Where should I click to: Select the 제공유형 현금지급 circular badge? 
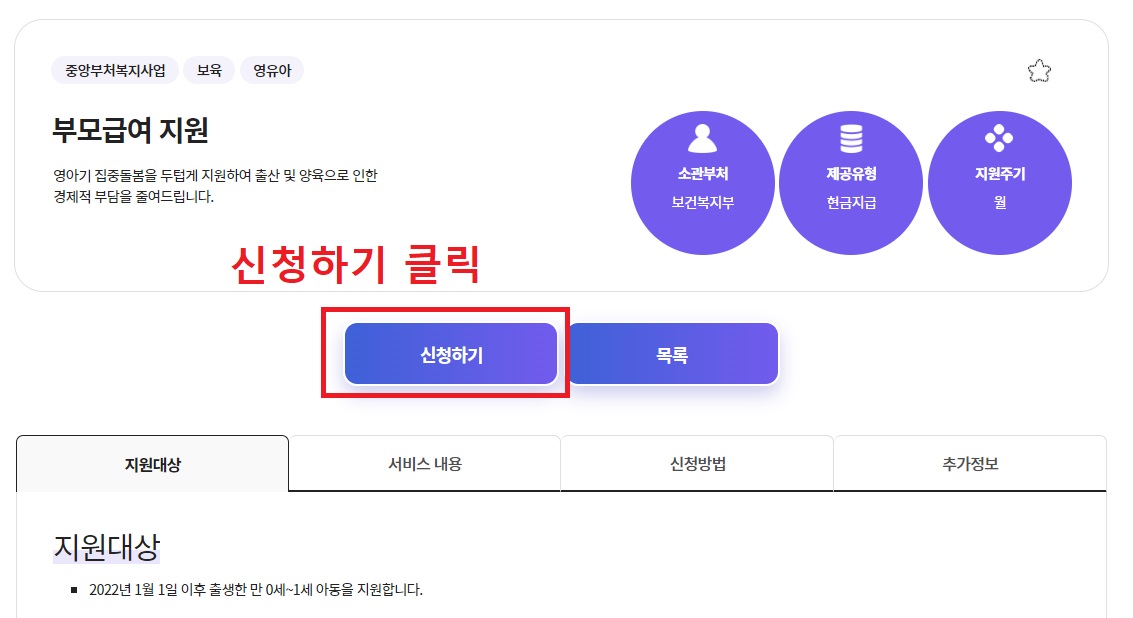tap(851, 181)
